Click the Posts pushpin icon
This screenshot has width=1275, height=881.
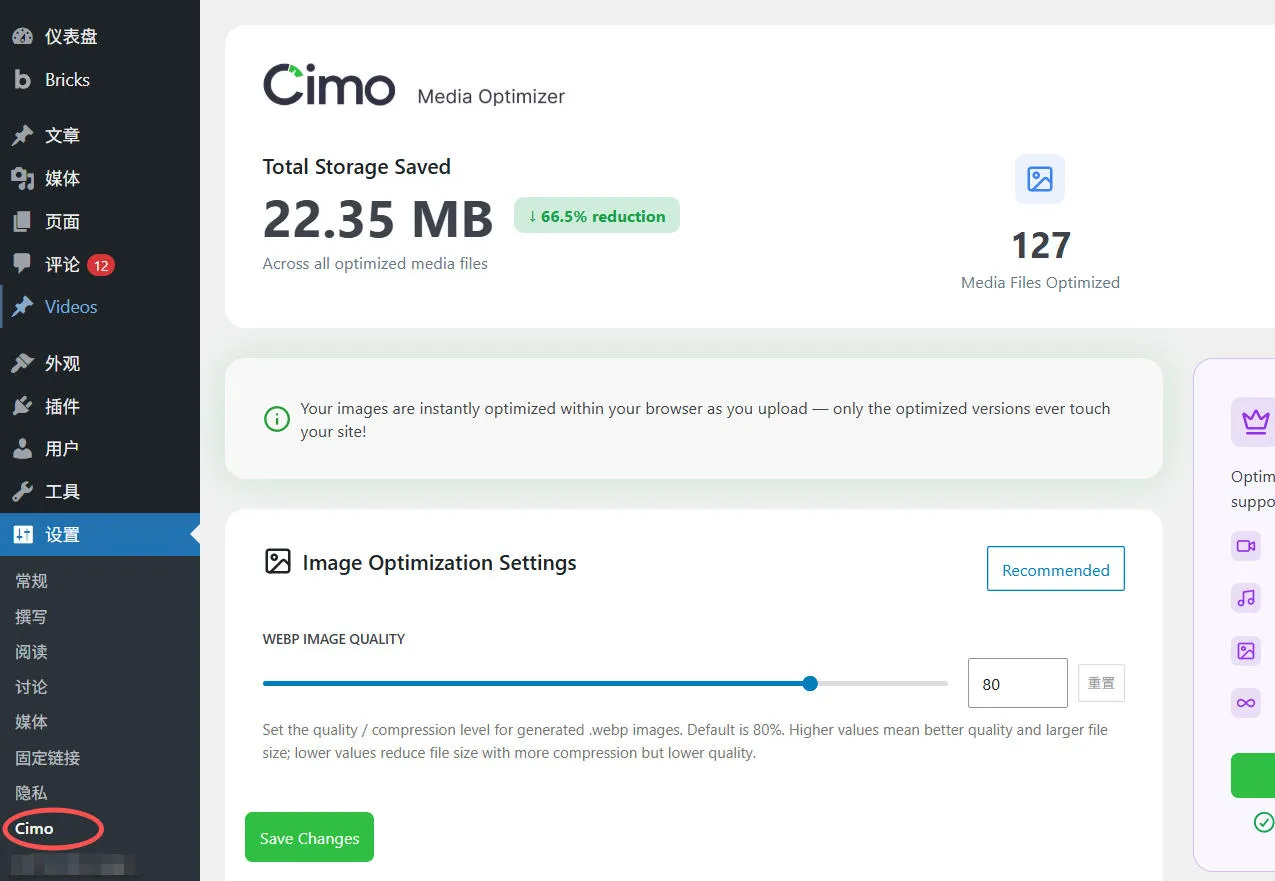click(x=22, y=136)
